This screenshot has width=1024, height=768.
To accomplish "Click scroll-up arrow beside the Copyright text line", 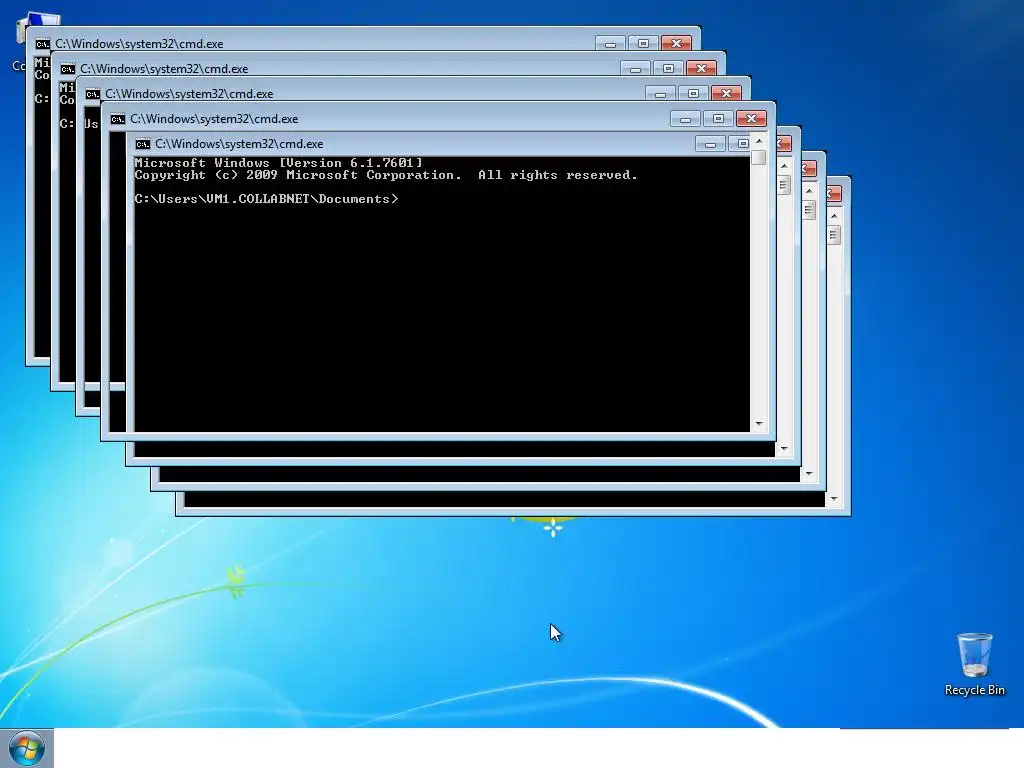I will pos(759,141).
